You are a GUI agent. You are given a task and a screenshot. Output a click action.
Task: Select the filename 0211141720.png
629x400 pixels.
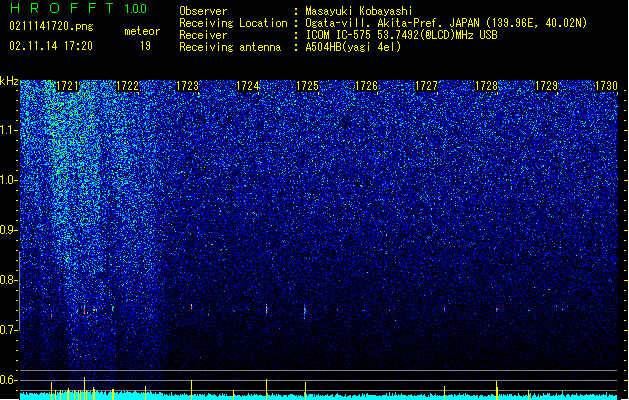pyautogui.click(x=51, y=26)
